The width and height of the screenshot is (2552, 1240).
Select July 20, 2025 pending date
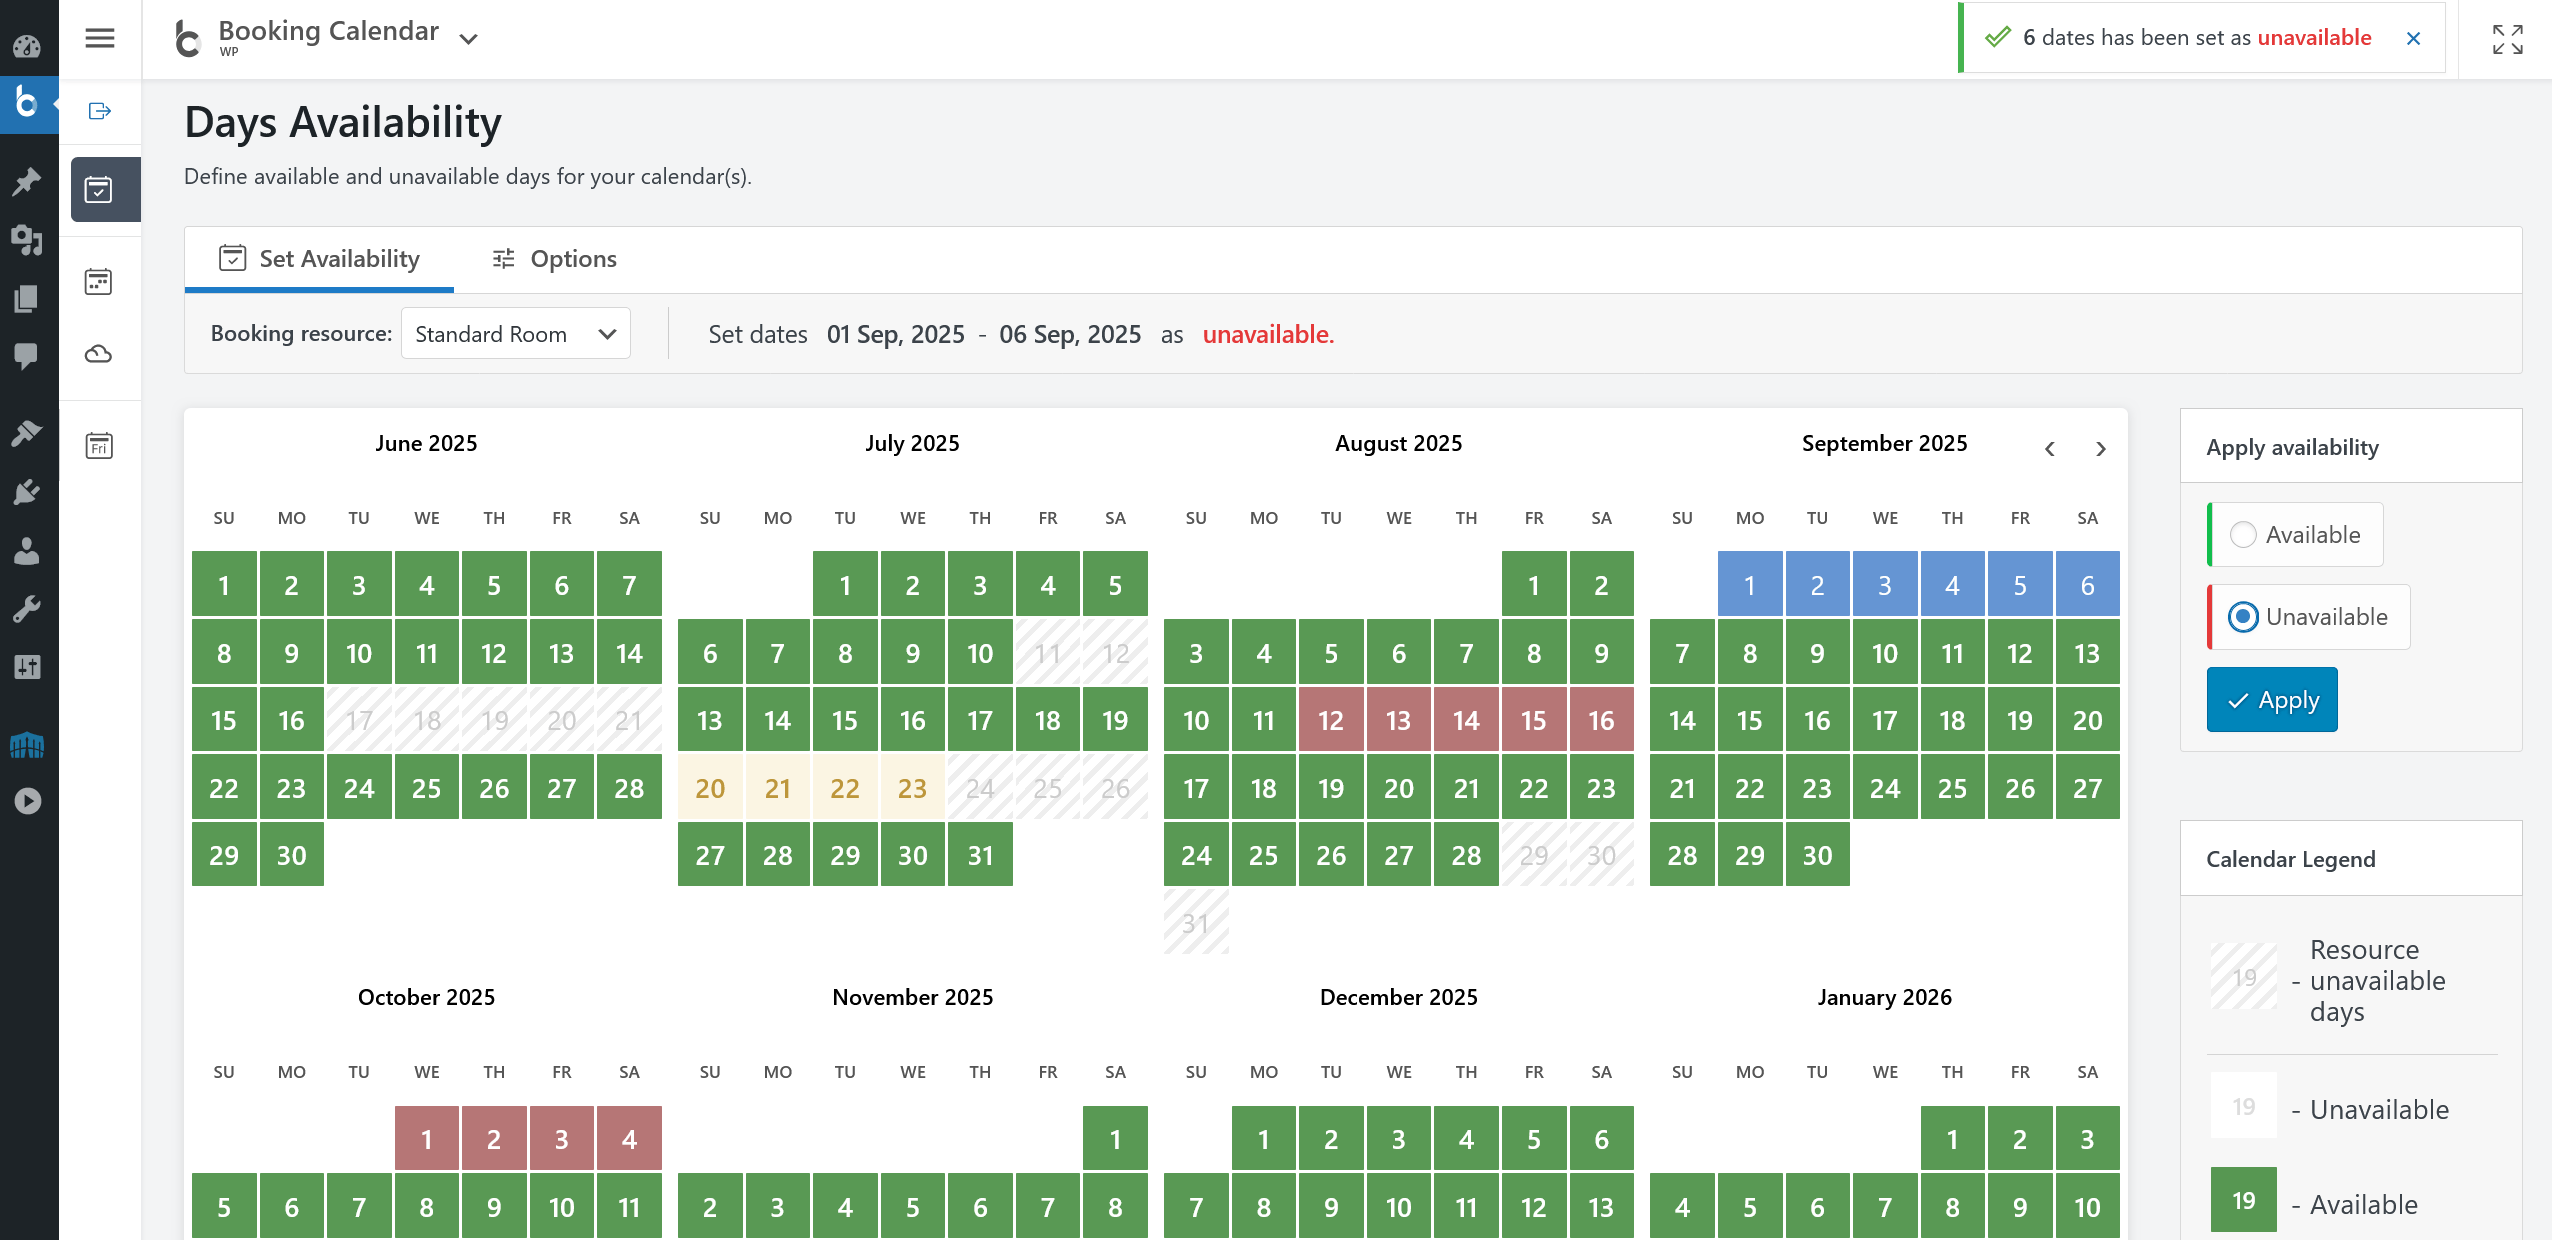coord(710,788)
